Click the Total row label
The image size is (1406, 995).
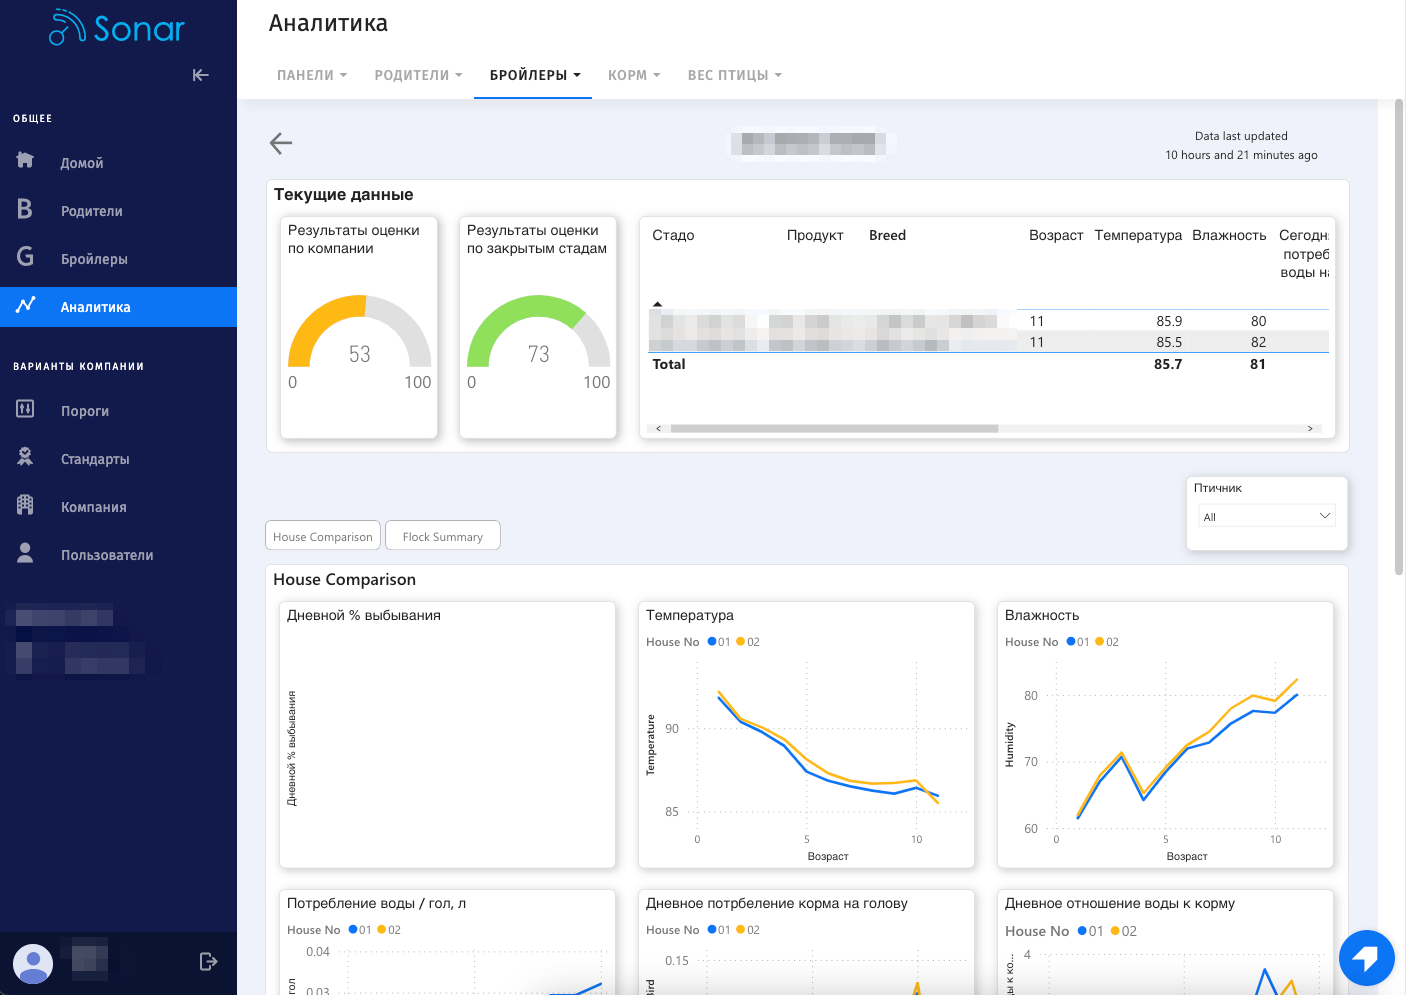point(669,364)
